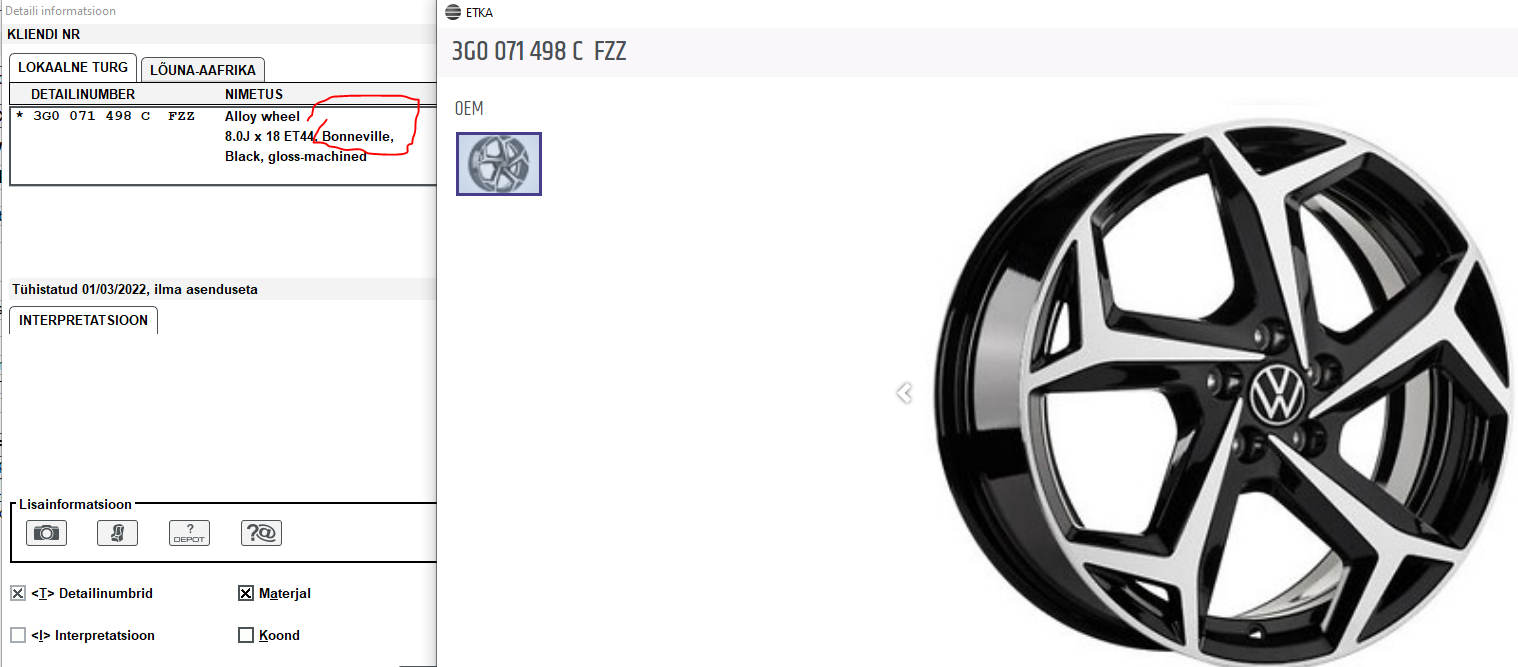Click the camera photo icon button
The width and height of the screenshot is (1518, 667).
pos(46,533)
